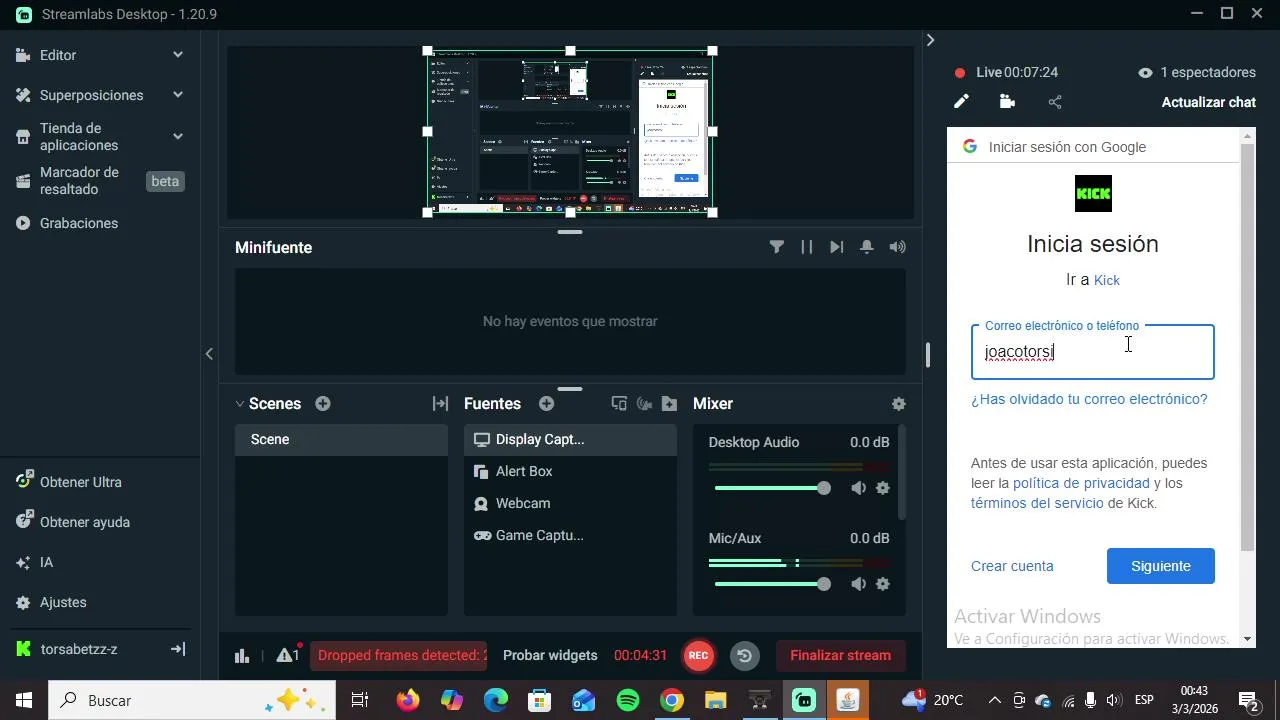Viewport: 1280px width, 720px height.
Task: Open the Minifuente filter icon
Action: [777, 247]
